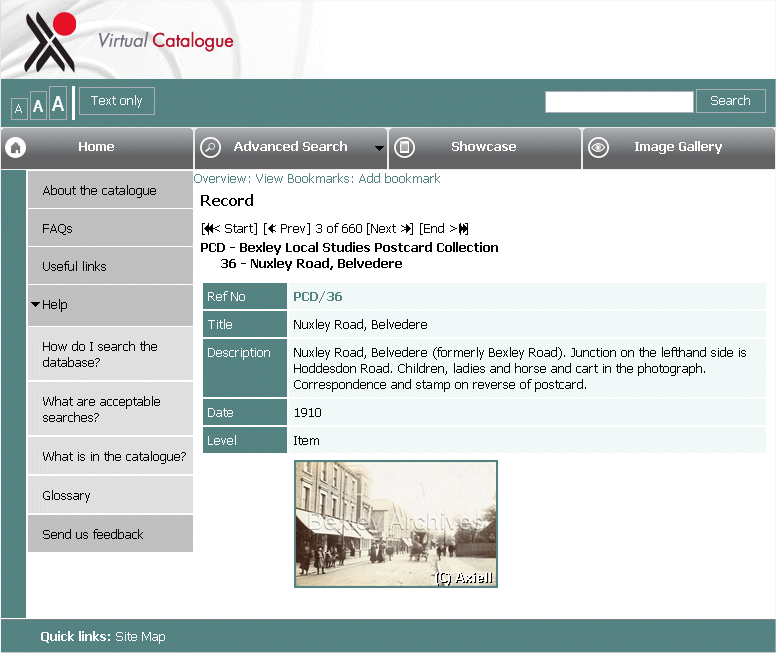Viewport: 776px width, 653px height.
Task: Jump to the End record
Action: click(x=444, y=229)
